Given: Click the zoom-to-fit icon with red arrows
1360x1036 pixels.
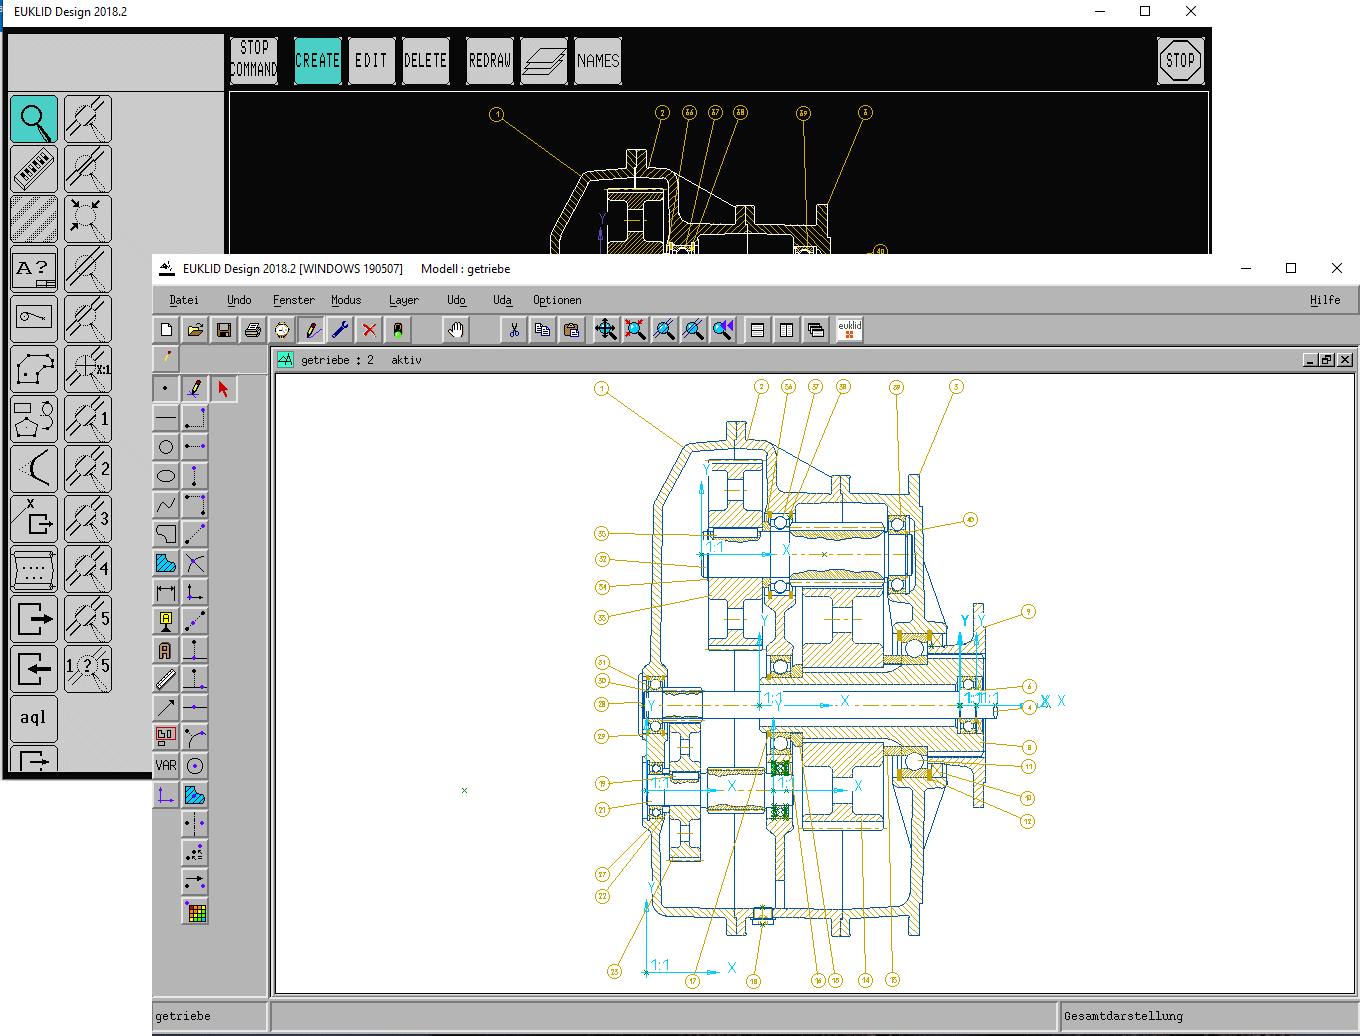Looking at the screenshot, I should pos(635,330).
